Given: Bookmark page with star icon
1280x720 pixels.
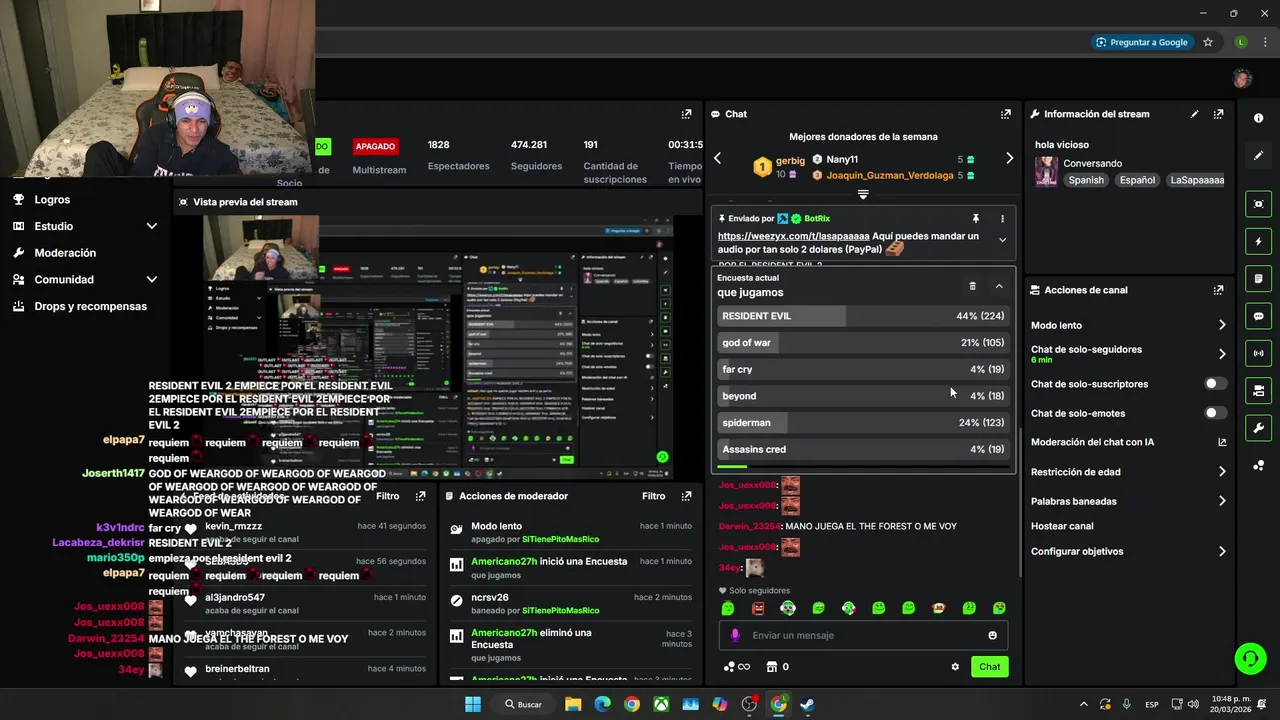Looking at the screenshot, I should [x=1208, y=42].
